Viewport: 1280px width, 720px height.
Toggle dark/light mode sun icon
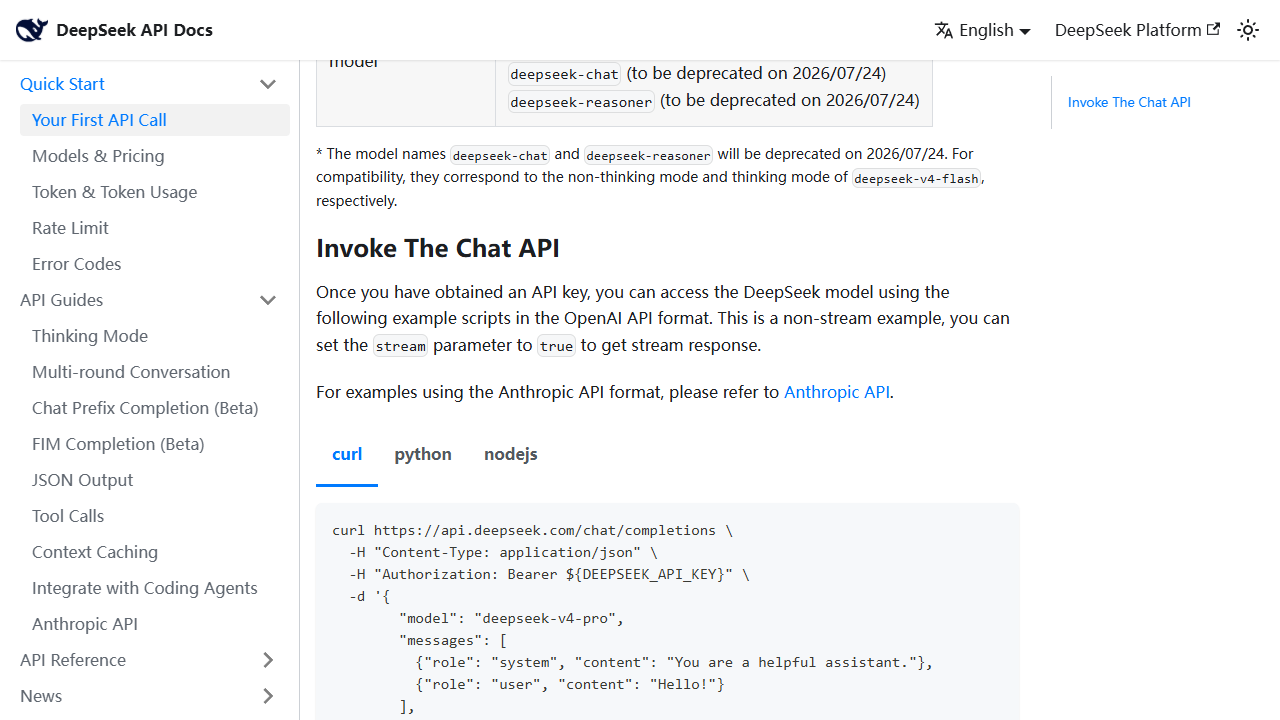click(x=1248, y=30)
